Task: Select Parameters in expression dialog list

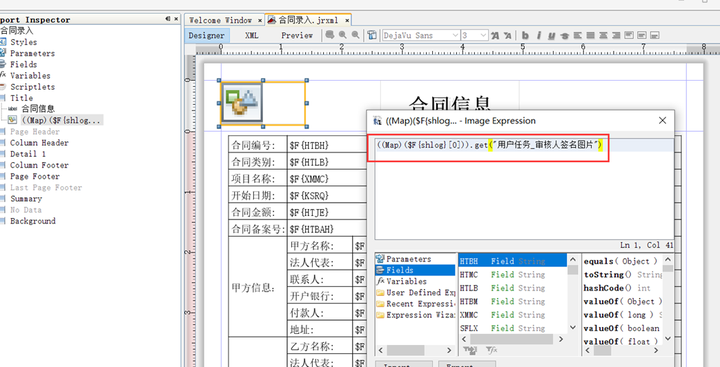Action: tap(409, 259)
